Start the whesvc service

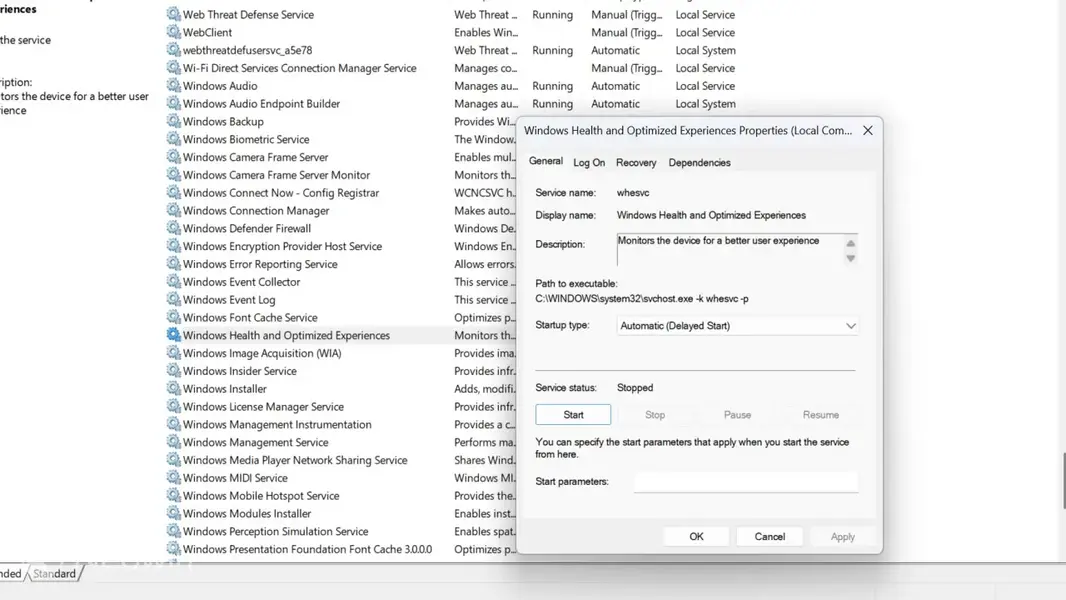(x=573, y=414)
